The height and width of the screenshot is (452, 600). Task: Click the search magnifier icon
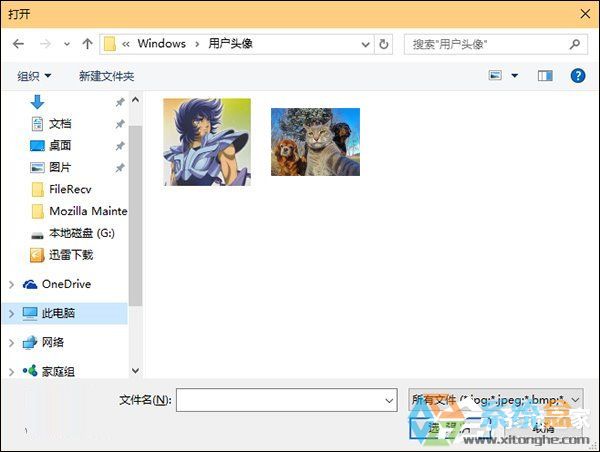click(575, 44)
